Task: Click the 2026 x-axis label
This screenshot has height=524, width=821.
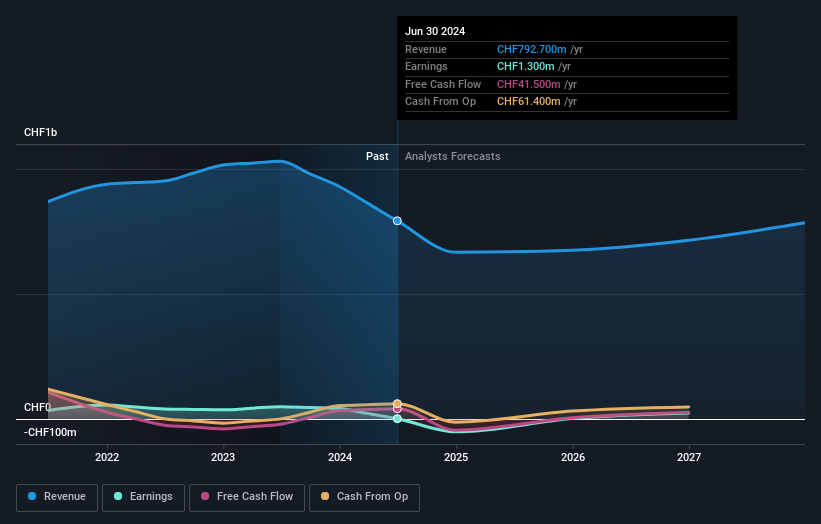Action: (573, 457)
